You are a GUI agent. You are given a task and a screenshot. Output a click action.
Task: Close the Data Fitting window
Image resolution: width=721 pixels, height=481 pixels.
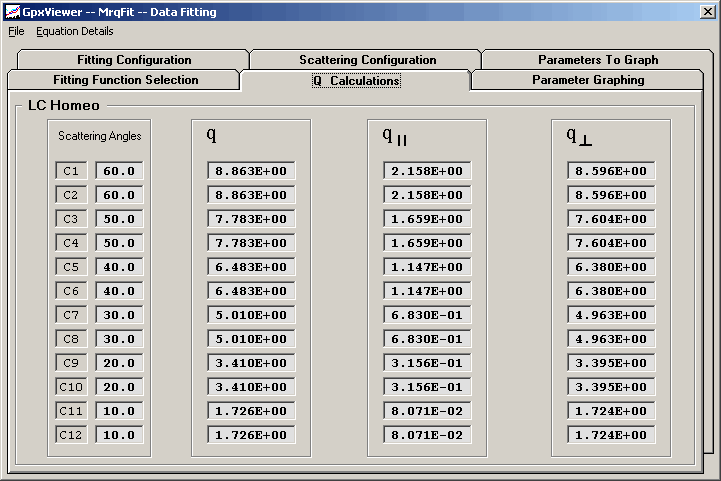click(x=707, y=11)
